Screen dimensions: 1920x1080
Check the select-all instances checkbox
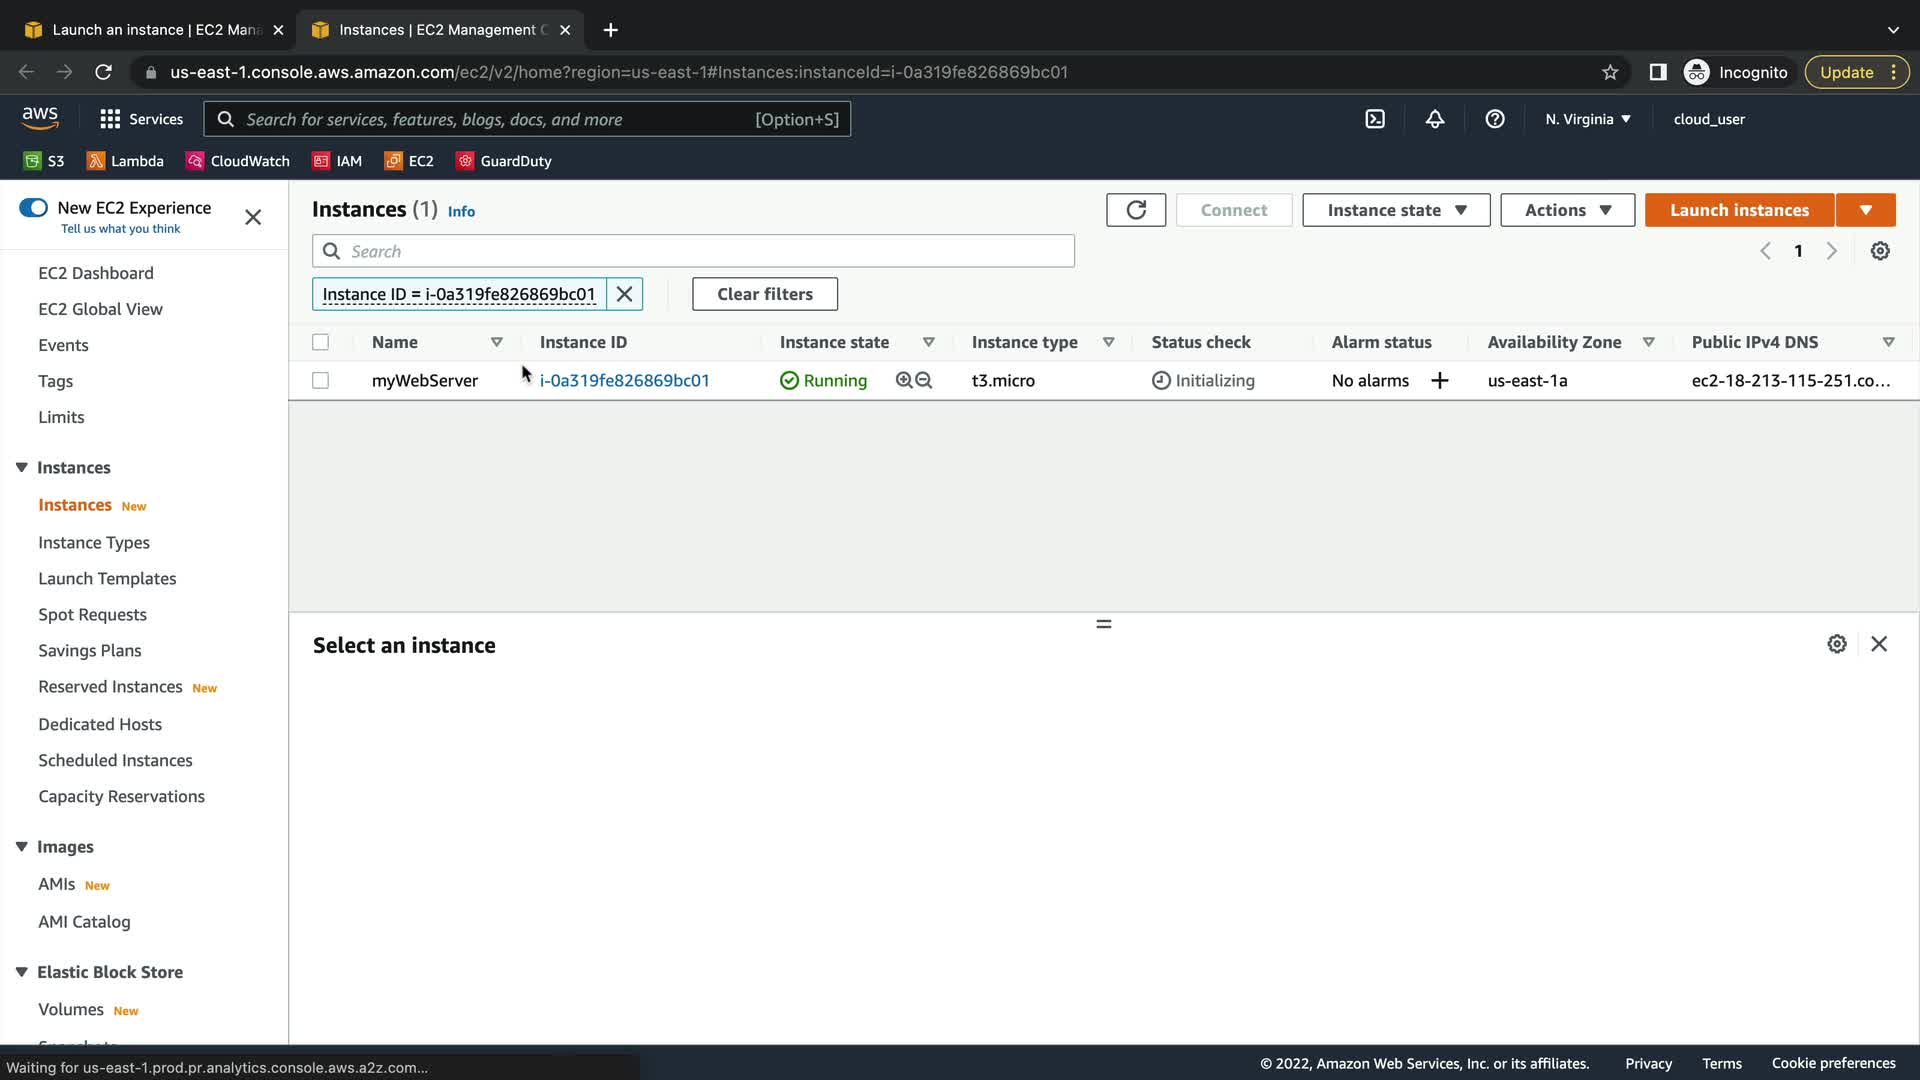pyautogui.click(x=320, y=342)
